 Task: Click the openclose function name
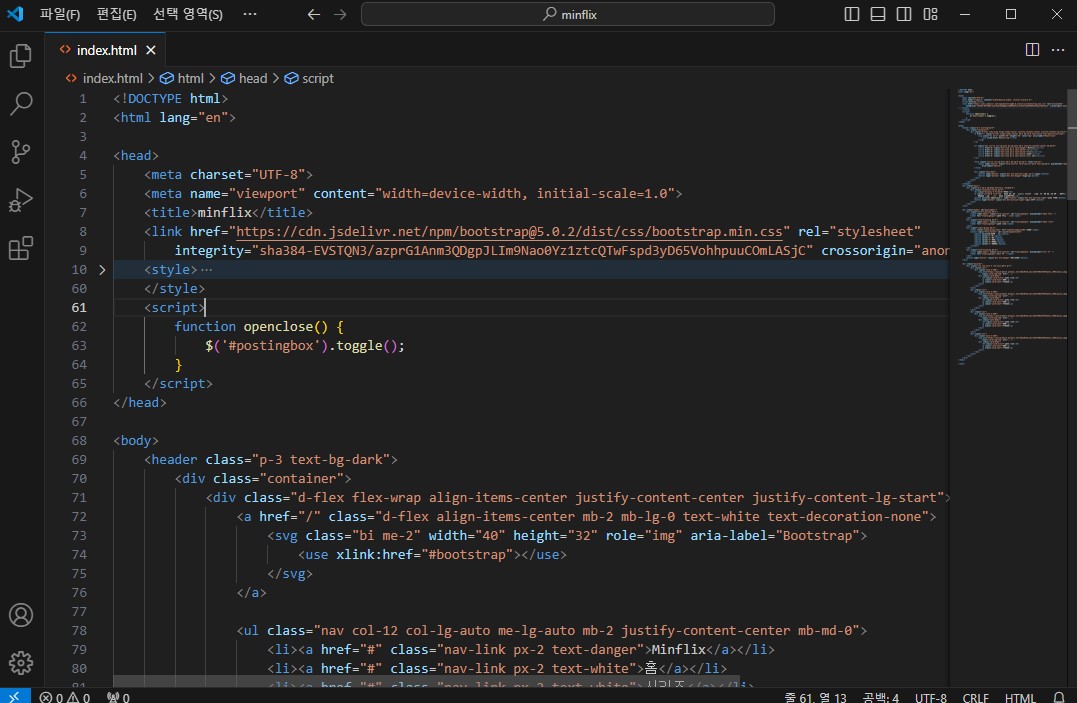point(277,326)
